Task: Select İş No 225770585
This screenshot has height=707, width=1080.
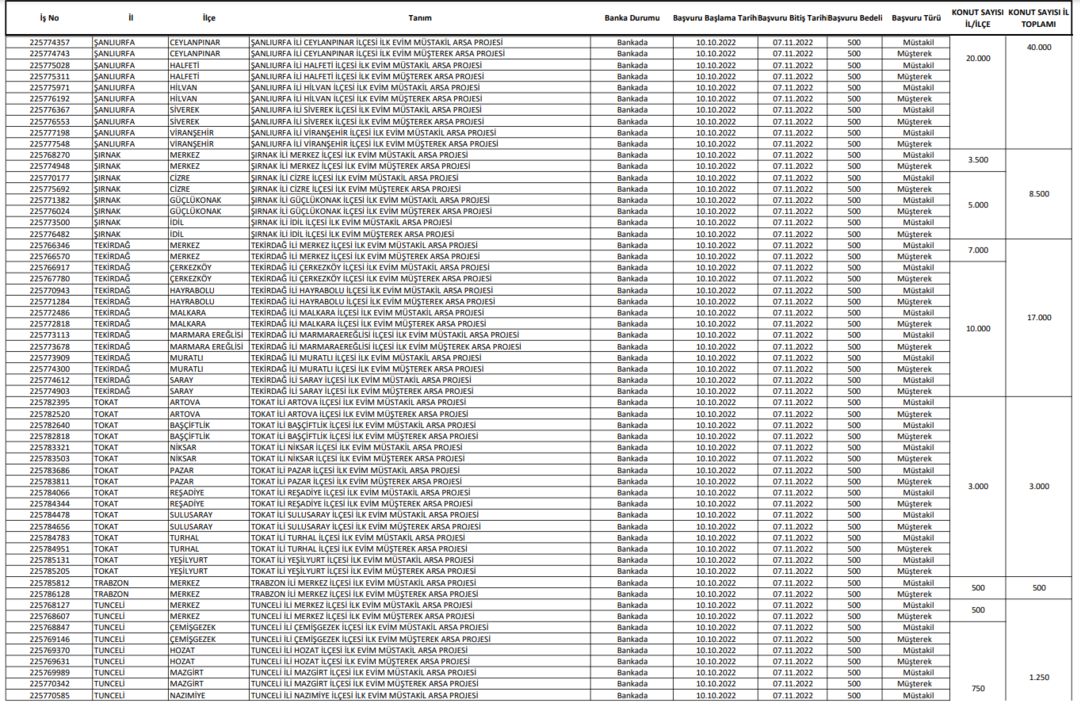Action: 50,695
